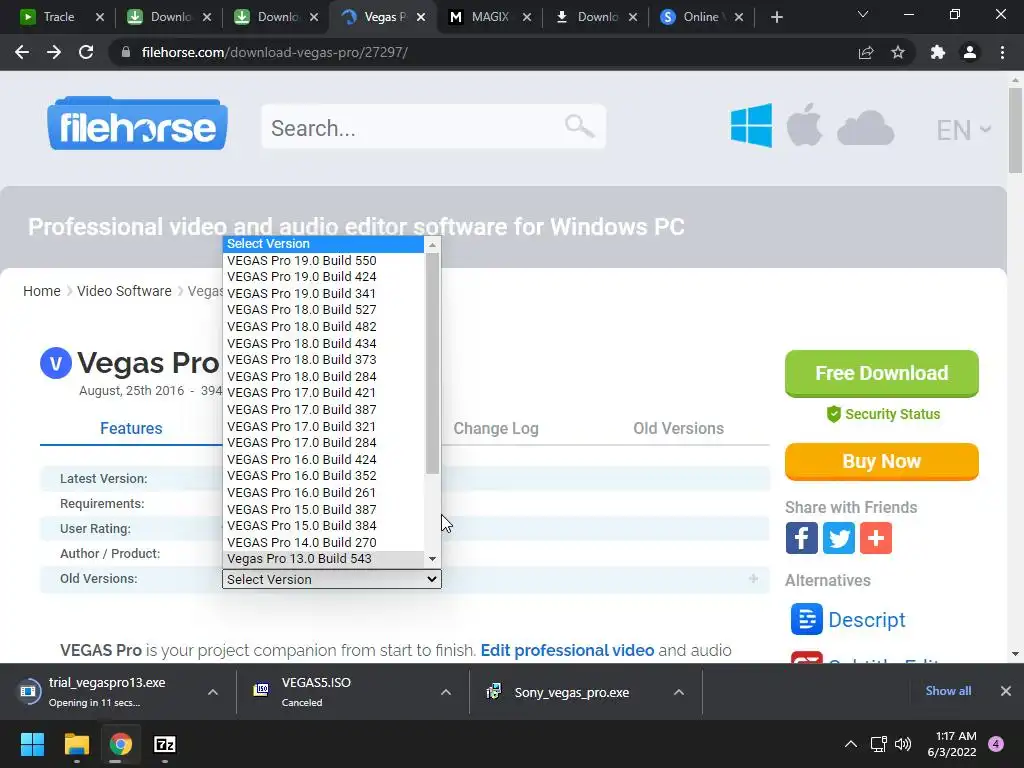This screenshot has width=1024, height=768.
Task: Click the Filehorse logo
Action: pos(137,124)
